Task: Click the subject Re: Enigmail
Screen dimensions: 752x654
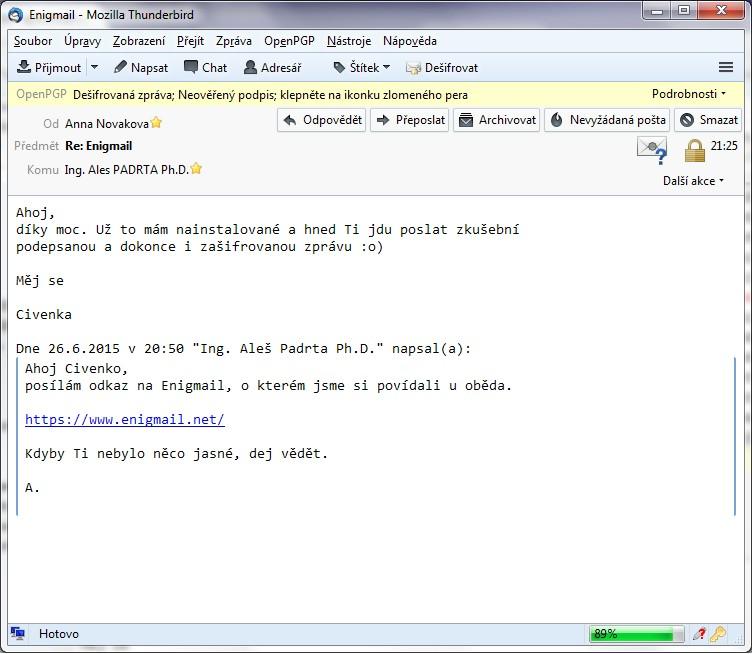Action: click(98, 146)
